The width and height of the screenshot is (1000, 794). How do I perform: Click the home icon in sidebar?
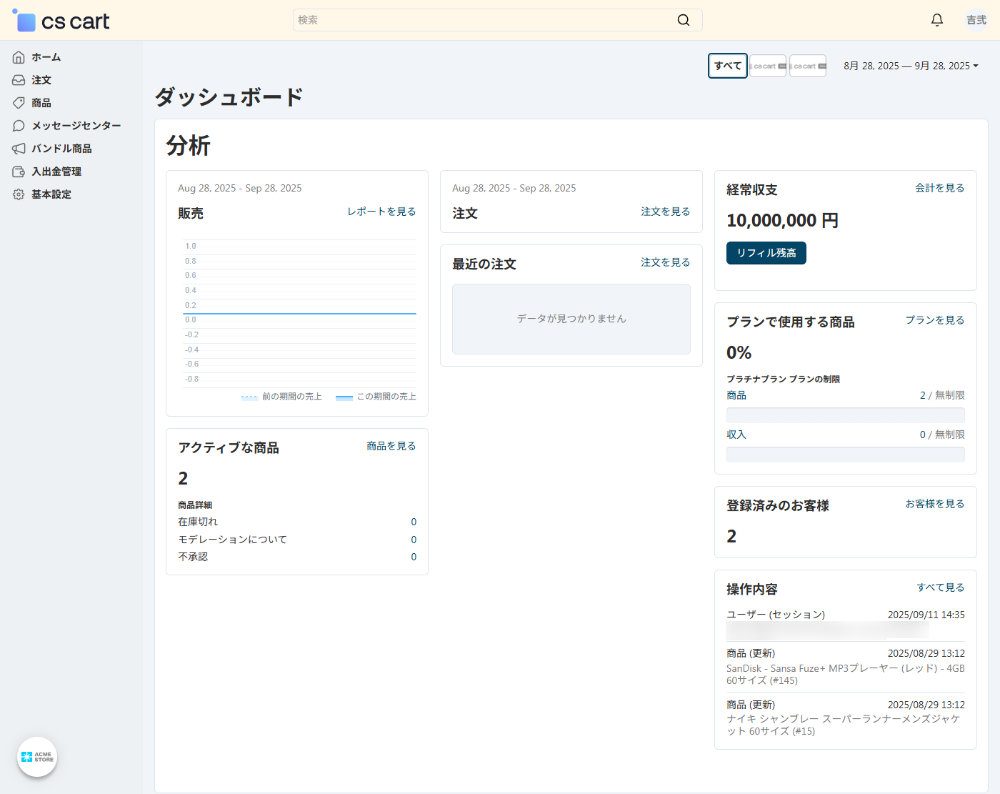point(18,57)
